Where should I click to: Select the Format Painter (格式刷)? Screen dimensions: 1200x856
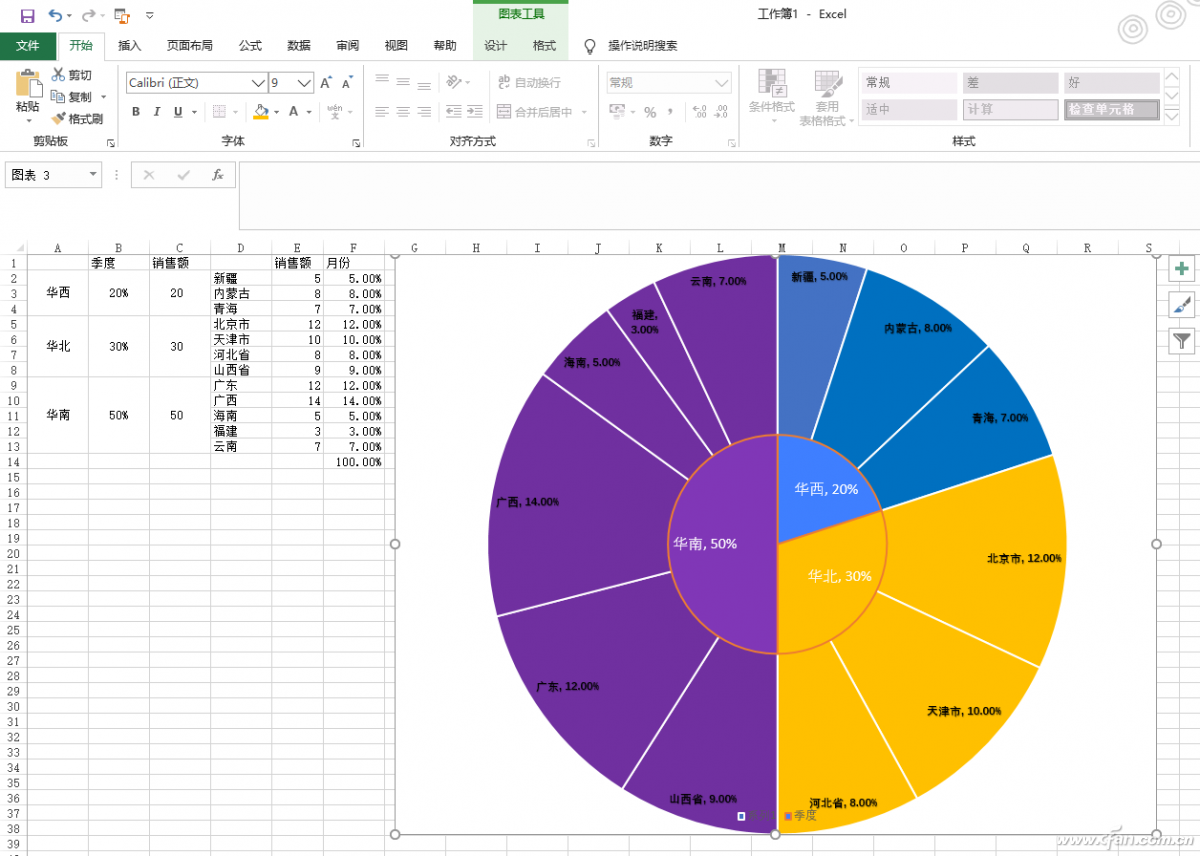pos(77,118)
